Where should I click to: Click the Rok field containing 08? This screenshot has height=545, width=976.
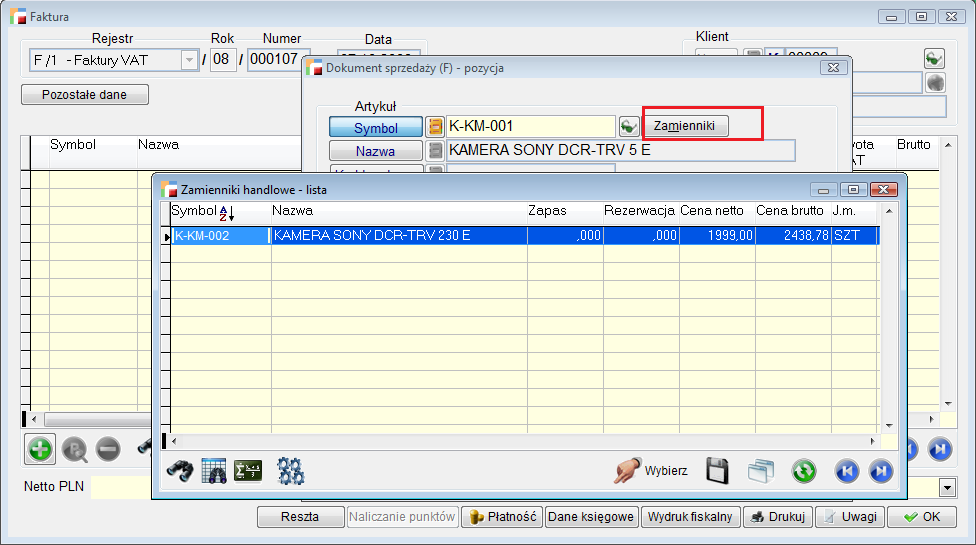pos(223,60)
